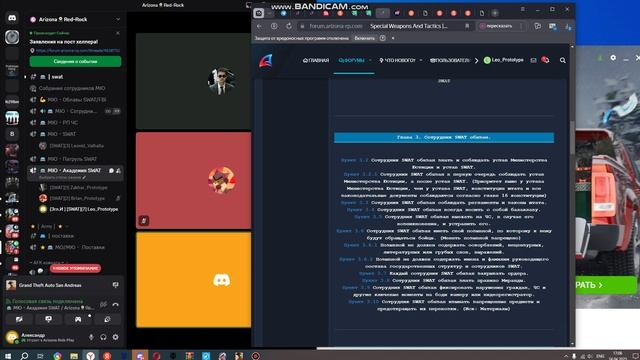Show more forum nav items with chevron
Image resolution: width=640 pixels, height=360 pixels.
click(x=476, y=60)
